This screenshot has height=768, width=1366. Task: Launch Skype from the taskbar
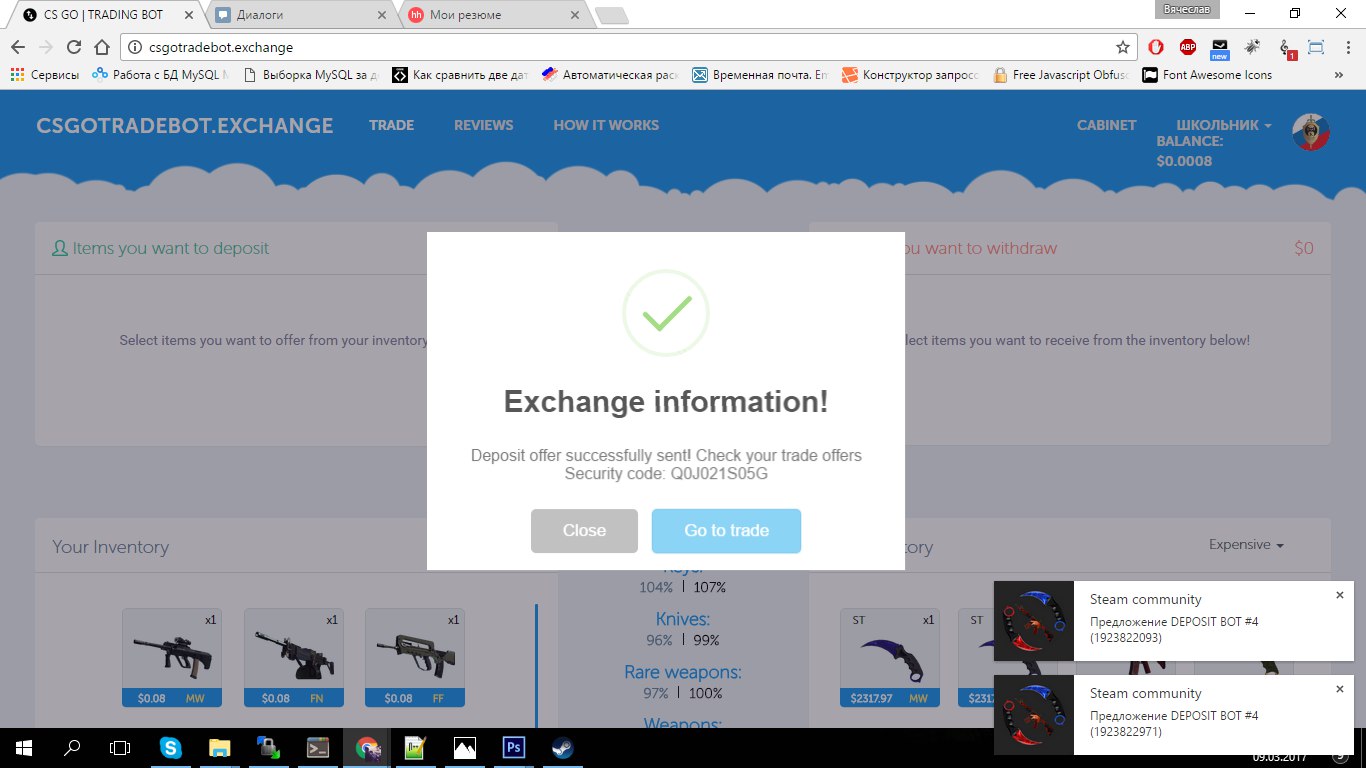171,747
